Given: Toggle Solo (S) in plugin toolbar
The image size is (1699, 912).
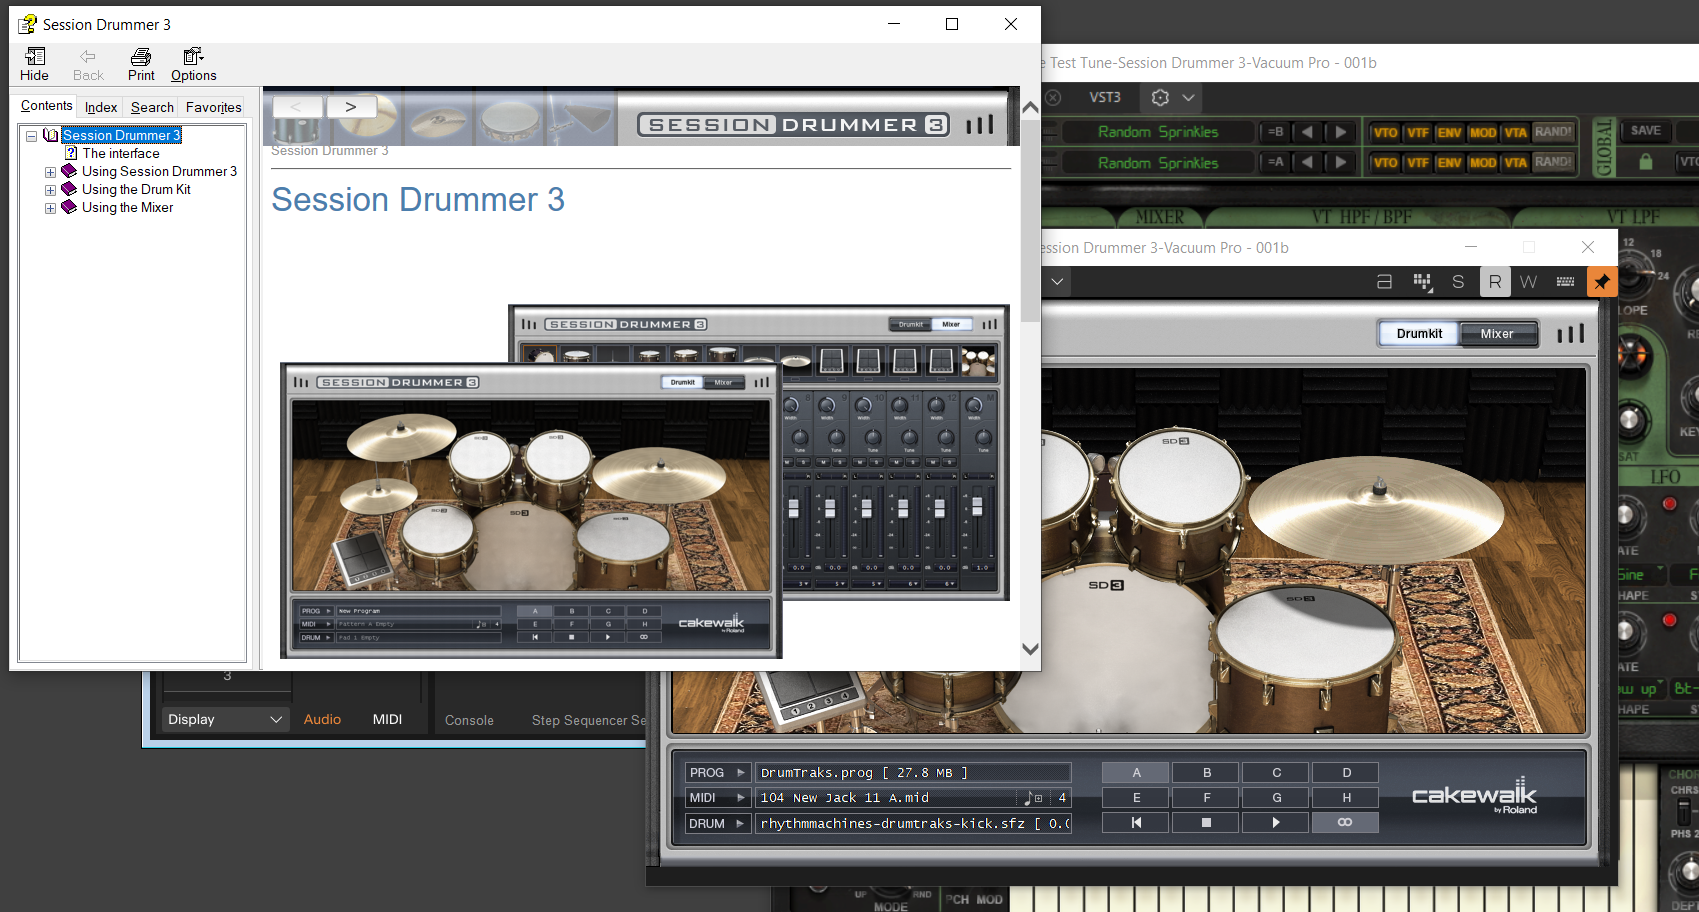Looking at the screenshot, I should 1458,282.
